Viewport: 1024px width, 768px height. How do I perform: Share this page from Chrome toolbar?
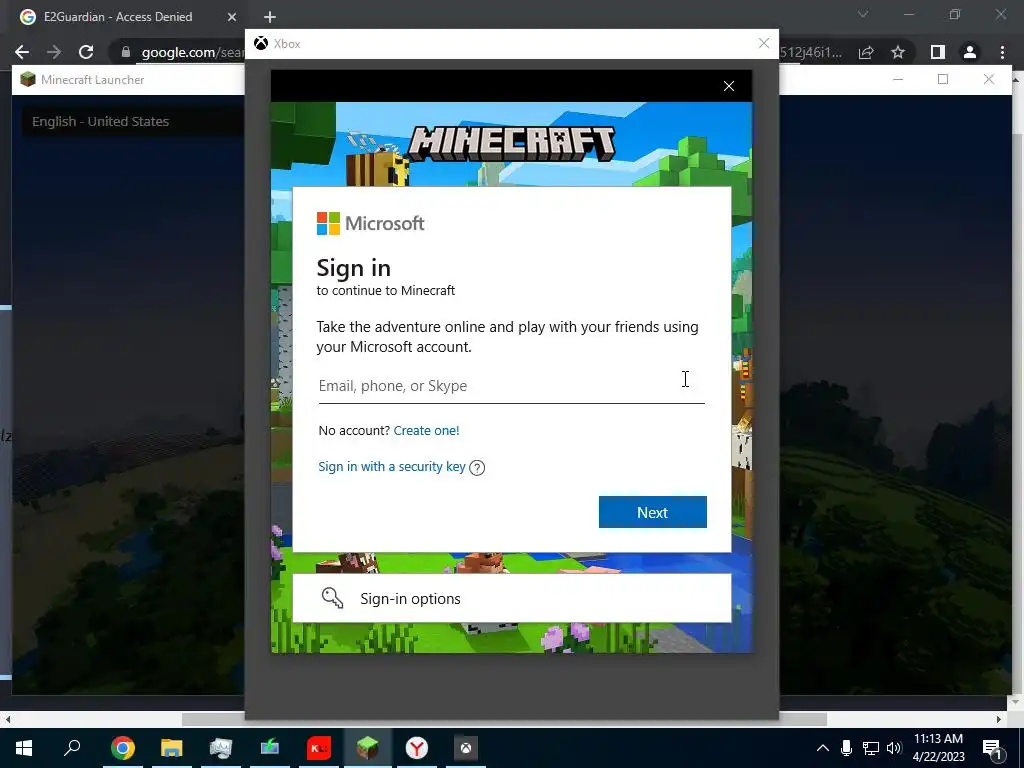(x=866, y=52)
